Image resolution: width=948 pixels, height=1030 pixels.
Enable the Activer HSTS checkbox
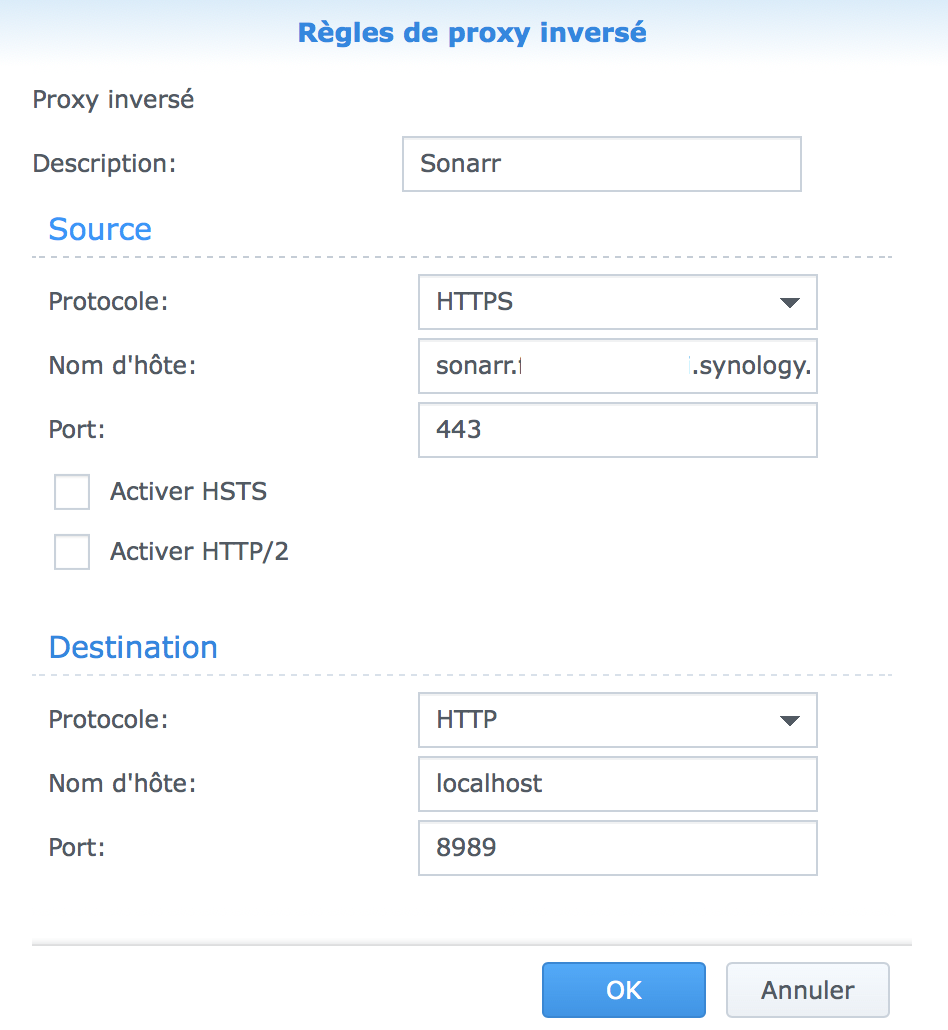(x=72, y=492)
